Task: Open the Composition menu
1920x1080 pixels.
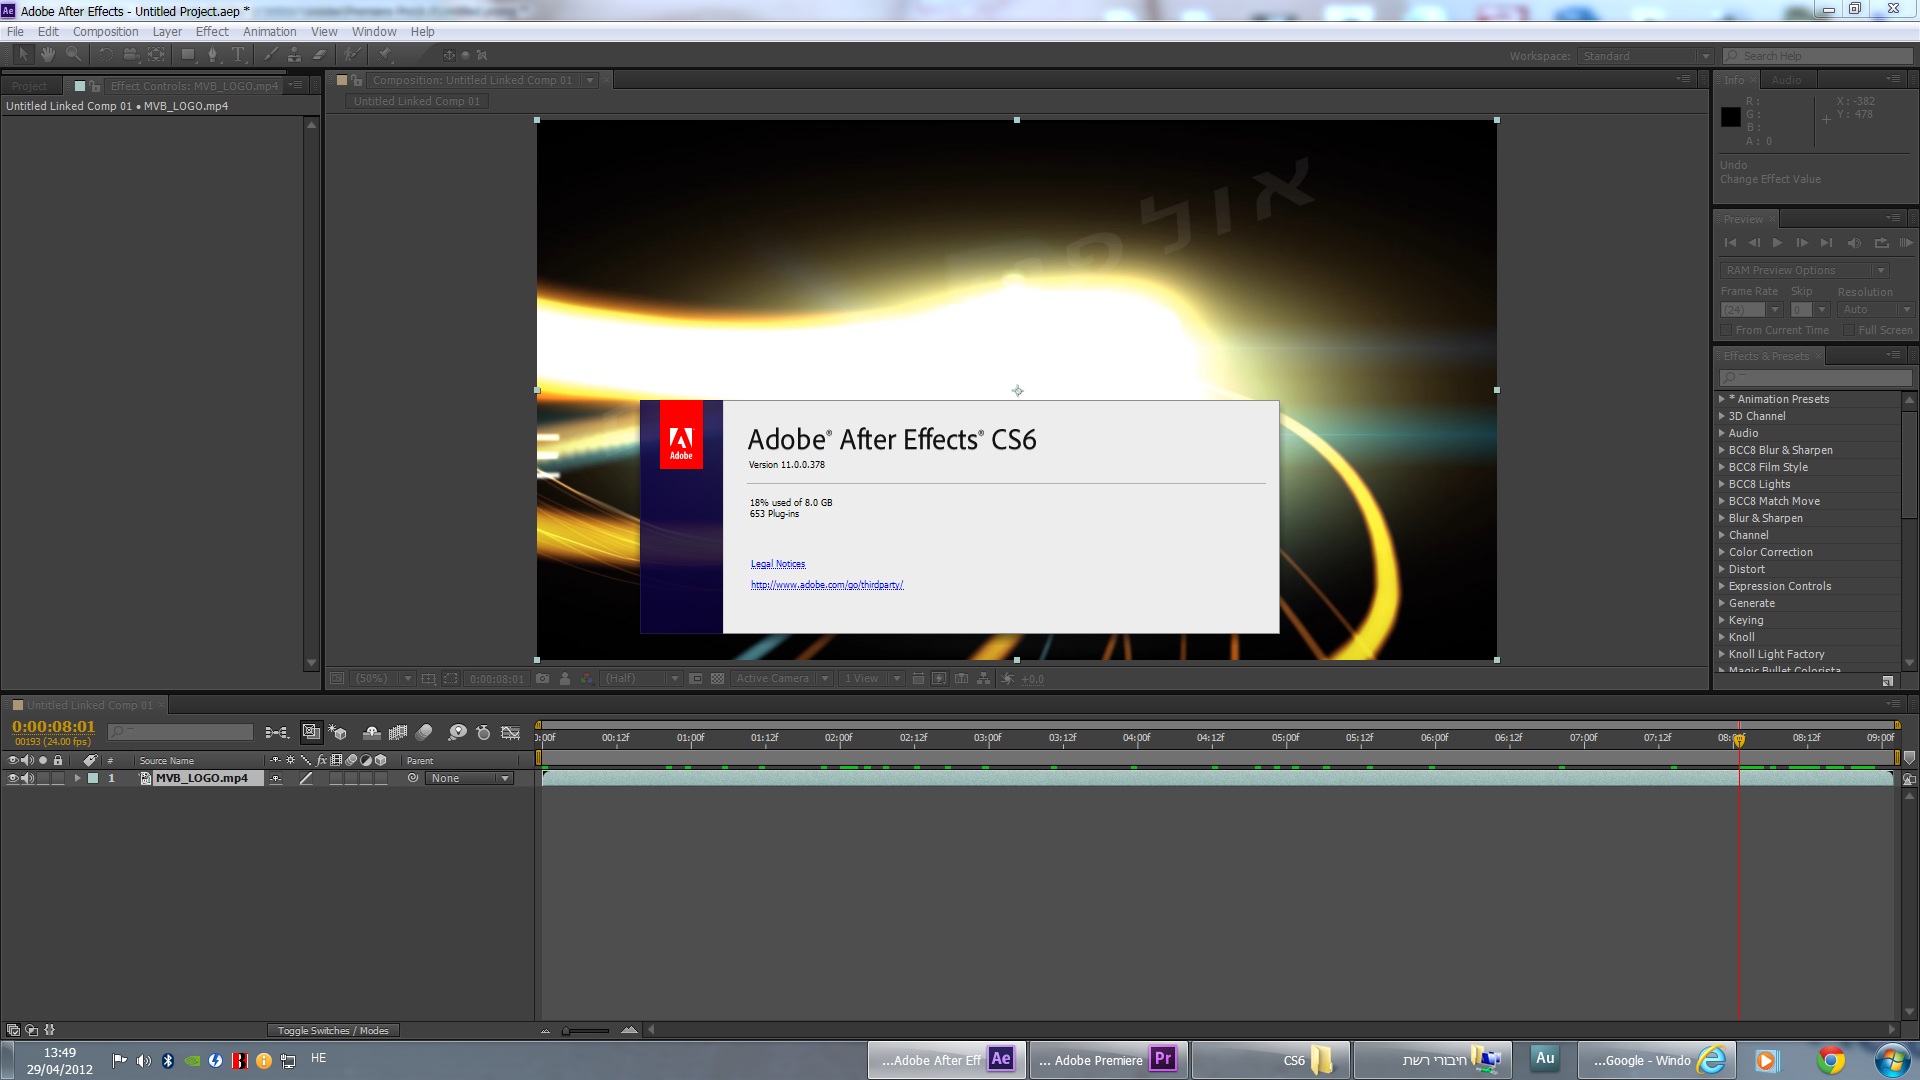Action: tap(105, 32)
